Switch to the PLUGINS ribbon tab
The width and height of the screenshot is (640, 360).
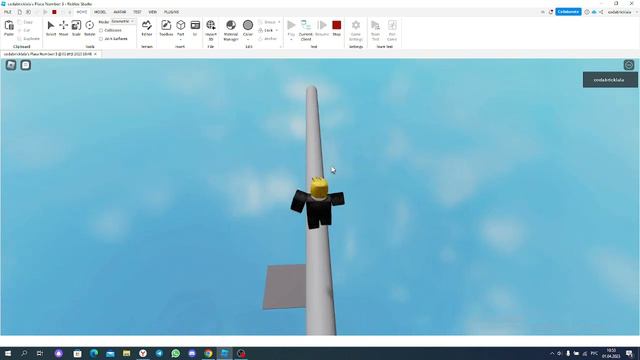171,12
